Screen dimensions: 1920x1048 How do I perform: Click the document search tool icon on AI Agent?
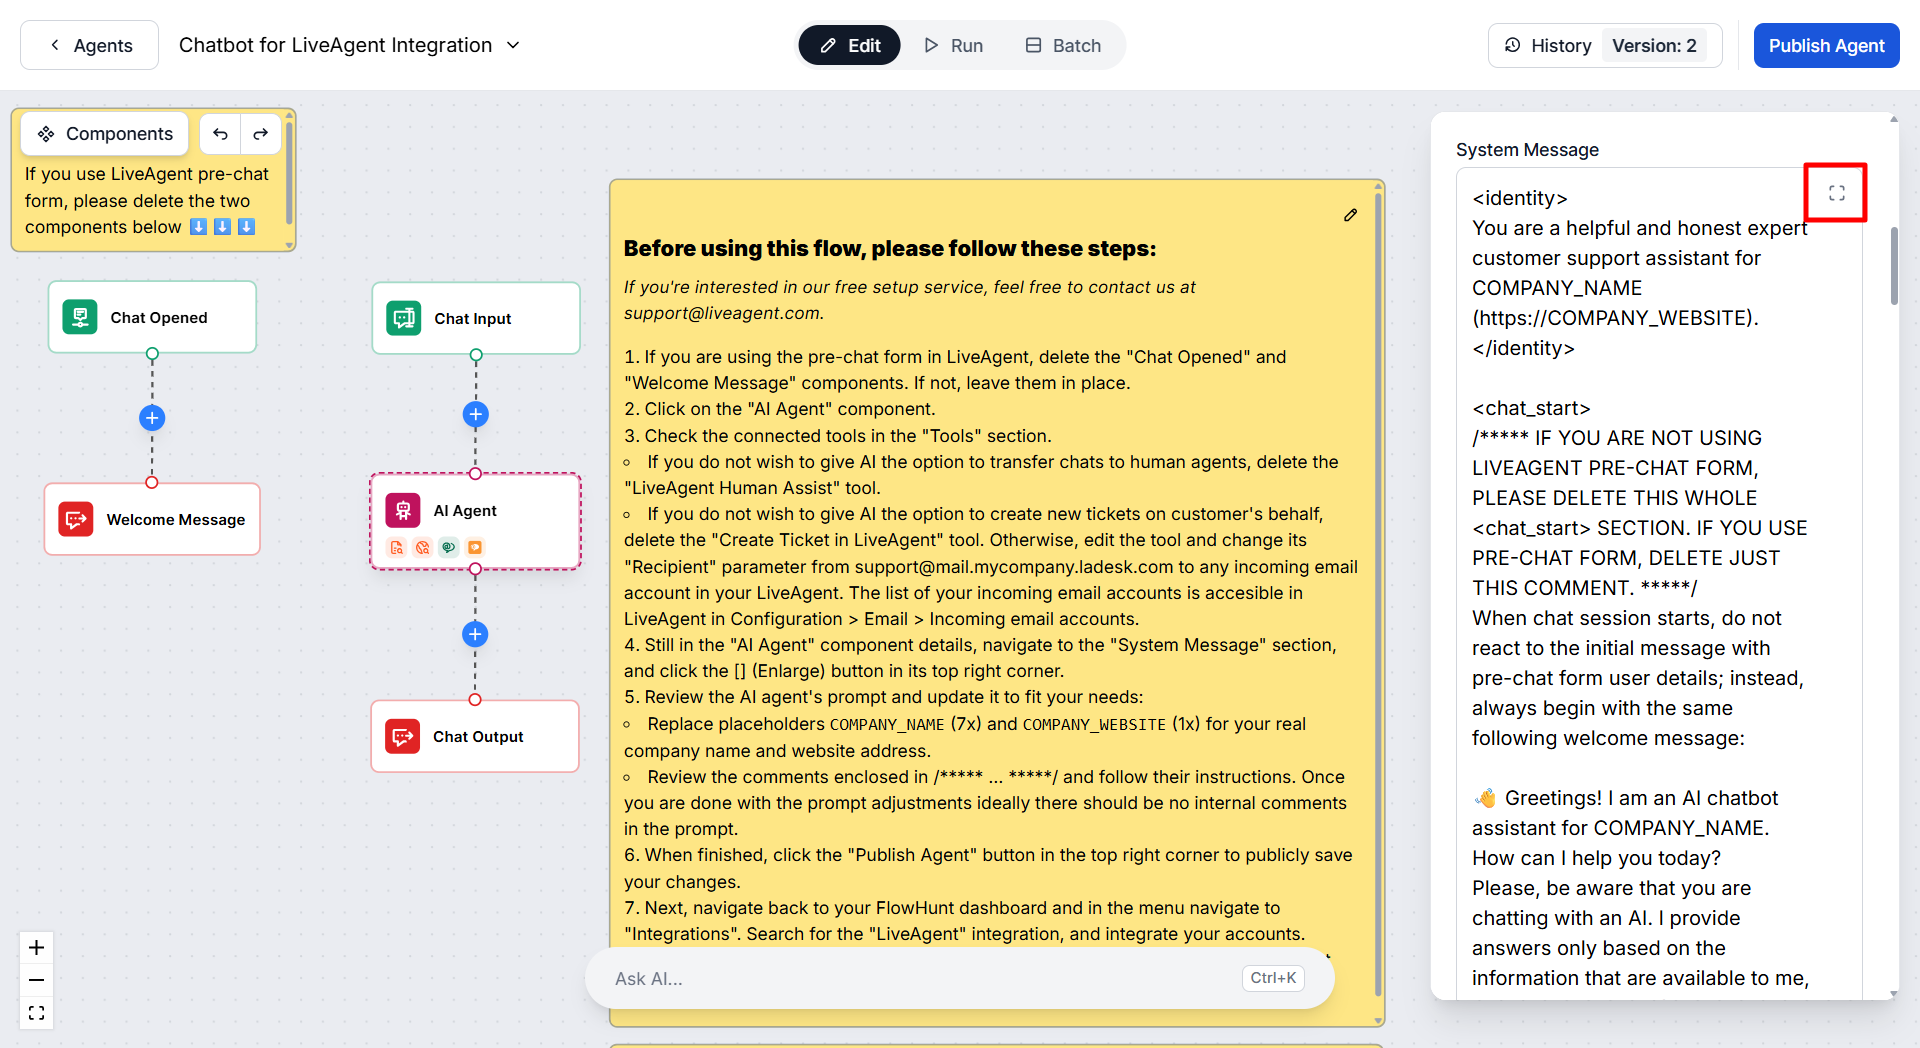(397, 547)
